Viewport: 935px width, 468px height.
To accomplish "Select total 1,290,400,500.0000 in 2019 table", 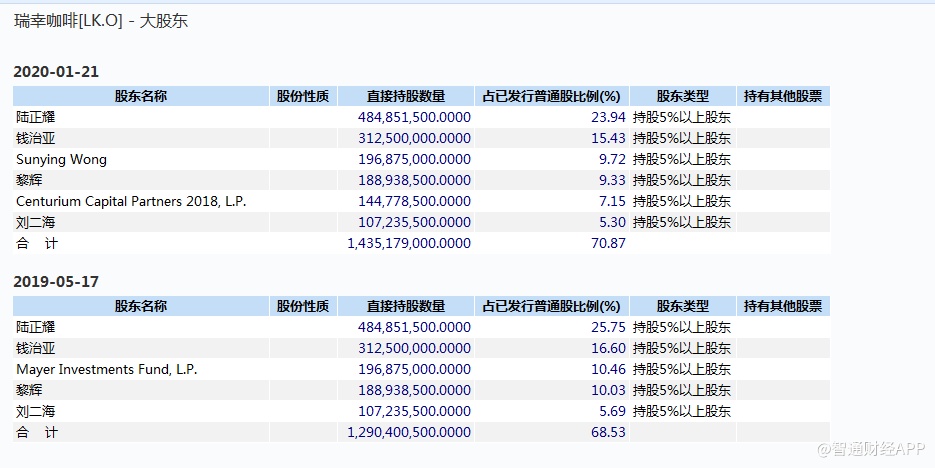I will coord(409,432).
